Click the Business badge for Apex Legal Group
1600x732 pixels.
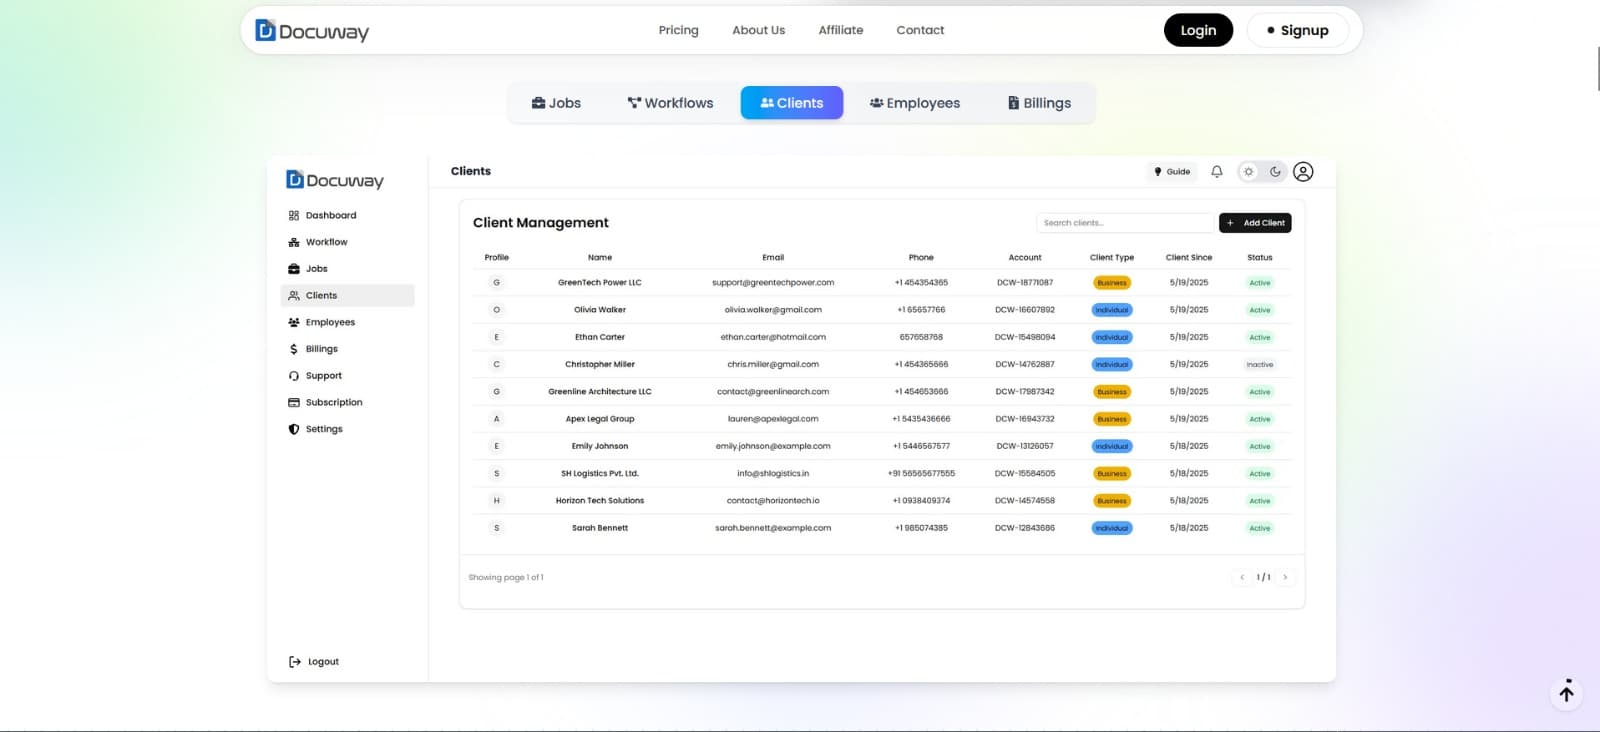click(x=1112, y=419)
